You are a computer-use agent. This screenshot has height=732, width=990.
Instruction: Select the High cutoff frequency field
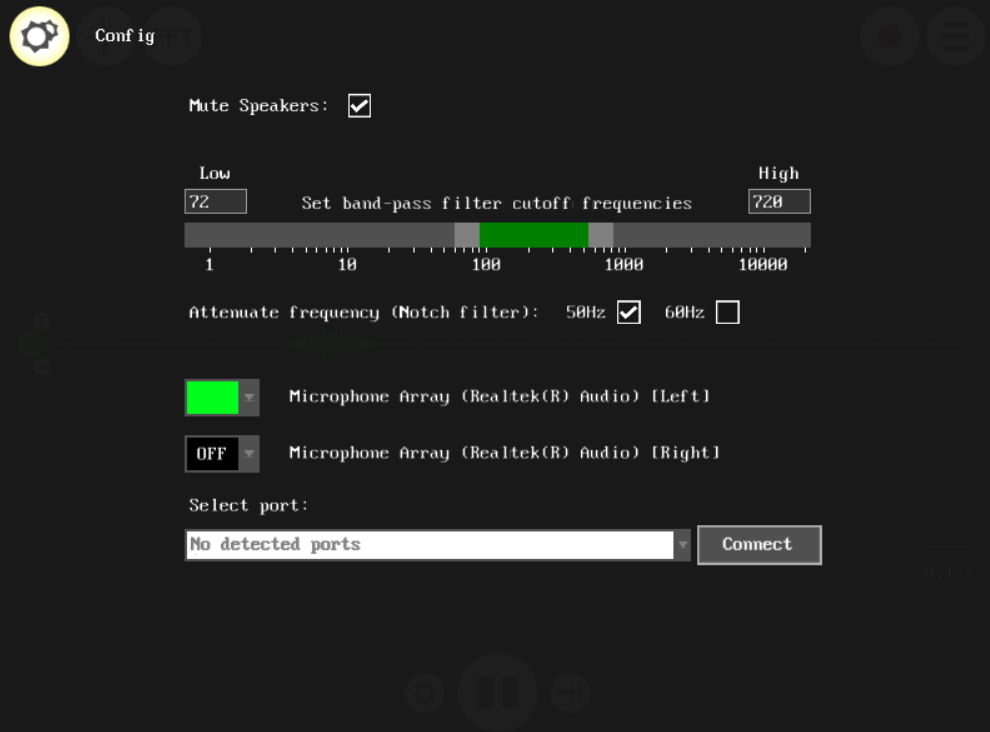(779, 201)
